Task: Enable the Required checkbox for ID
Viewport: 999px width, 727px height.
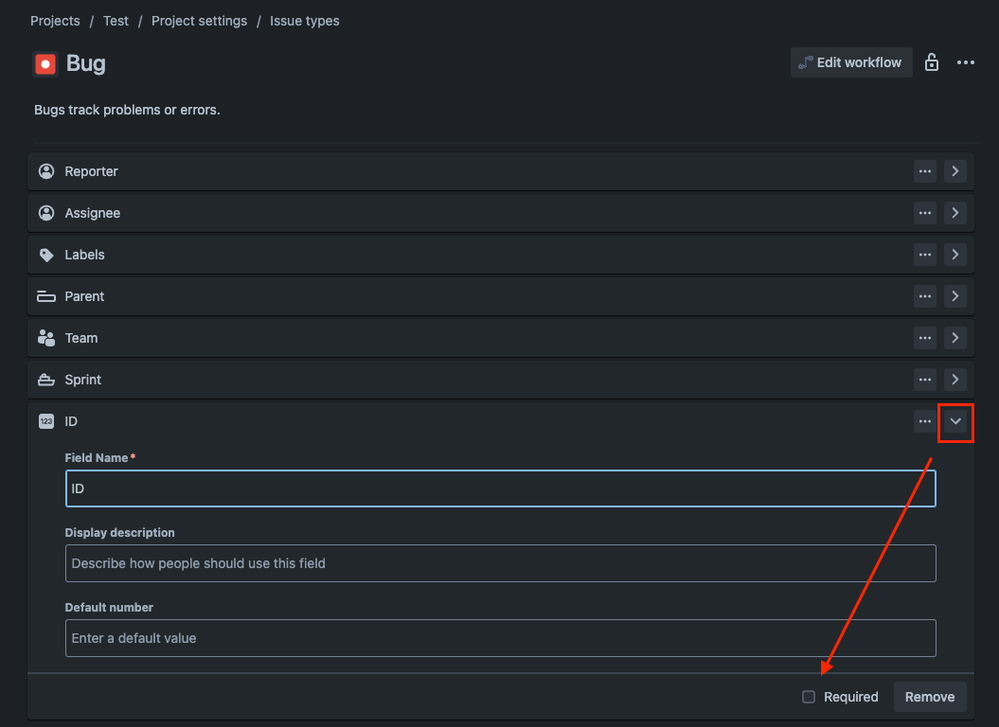Action: 809,696
